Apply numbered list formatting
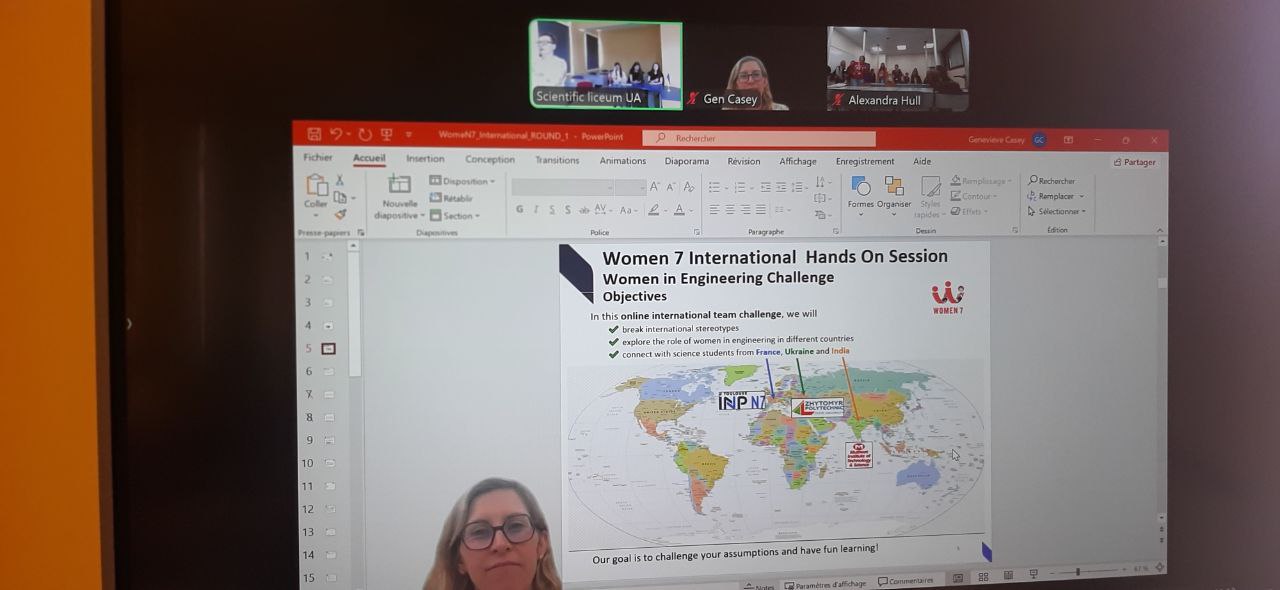Screen dimensions: 1280x590 (741, 187)
